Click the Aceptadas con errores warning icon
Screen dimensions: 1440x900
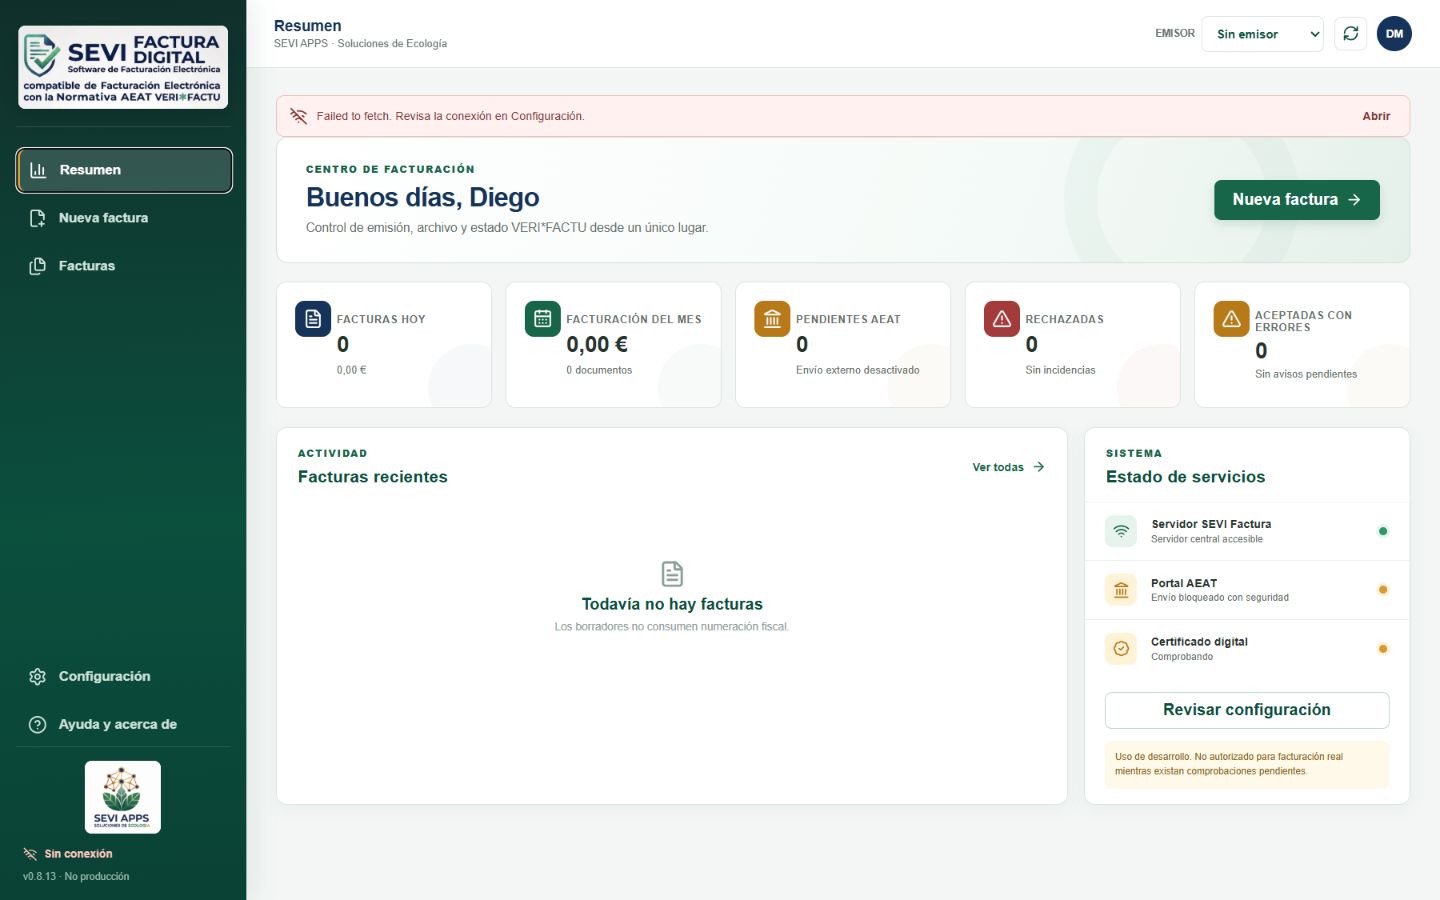coord(1232,319)
